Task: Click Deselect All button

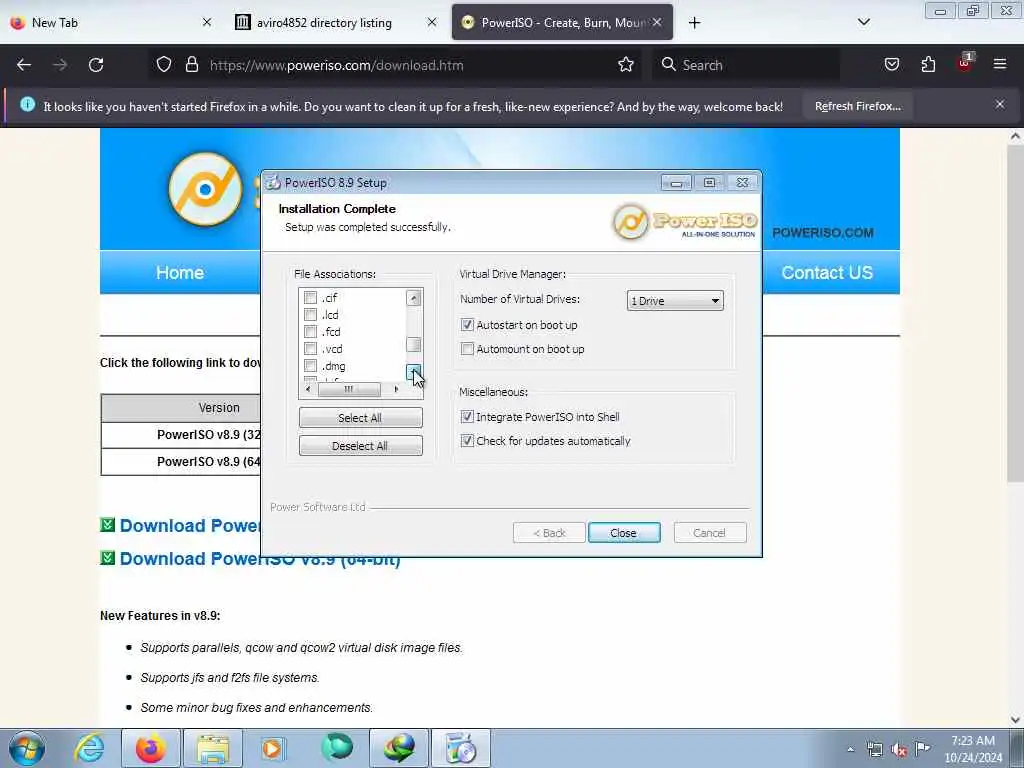Action: click(360, 446)
